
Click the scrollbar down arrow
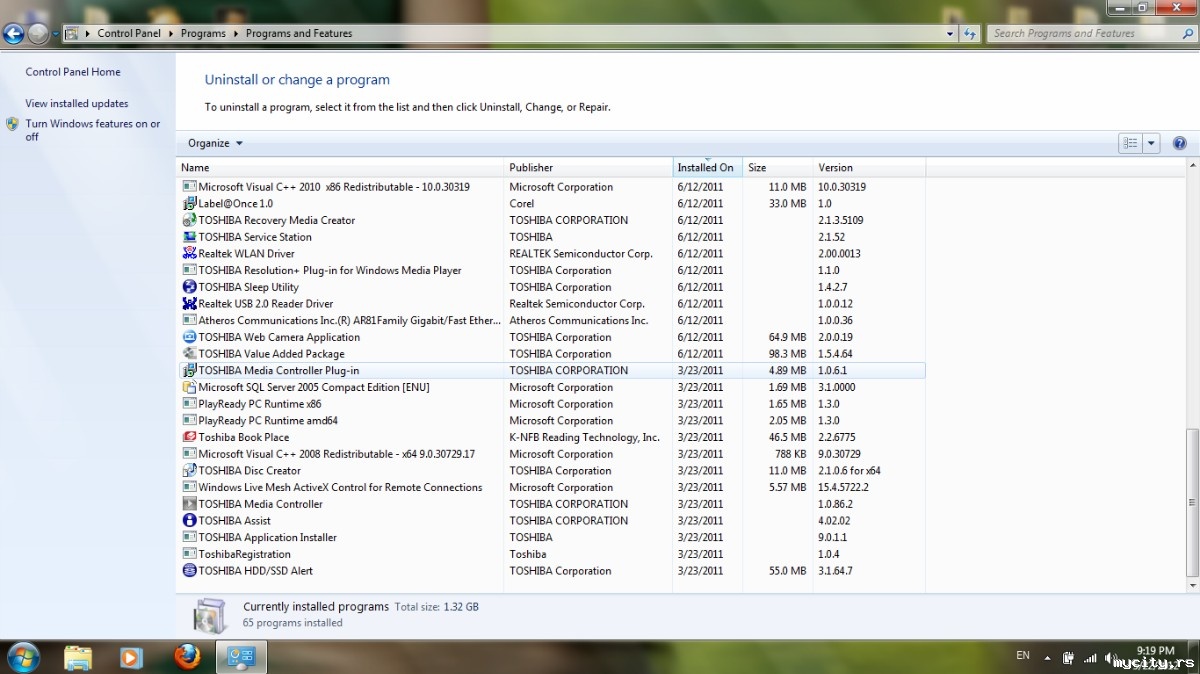click(1191, 585)
